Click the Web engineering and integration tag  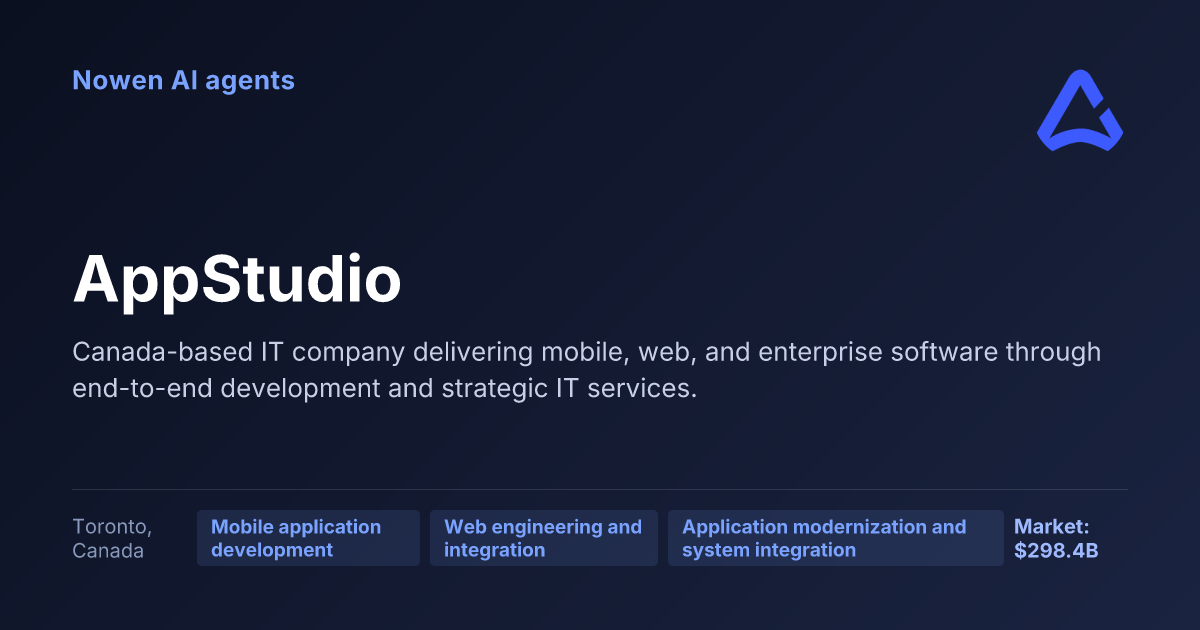click(x=544, y=538)
